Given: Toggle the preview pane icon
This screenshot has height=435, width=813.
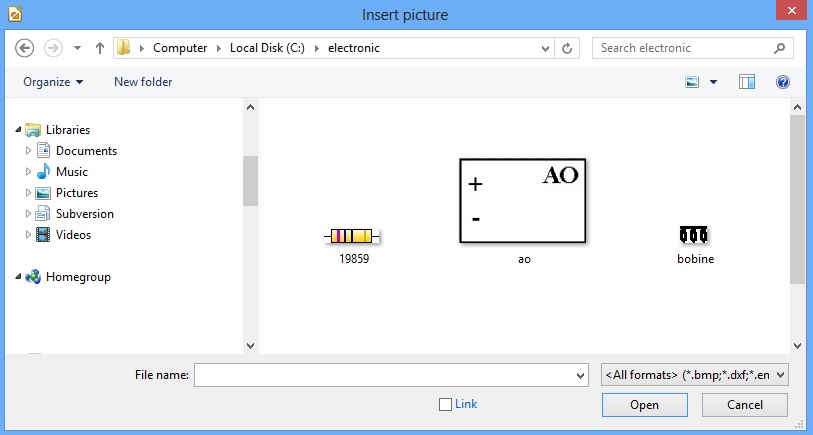Looking at the screenshot, I should (x=747, y=82).
